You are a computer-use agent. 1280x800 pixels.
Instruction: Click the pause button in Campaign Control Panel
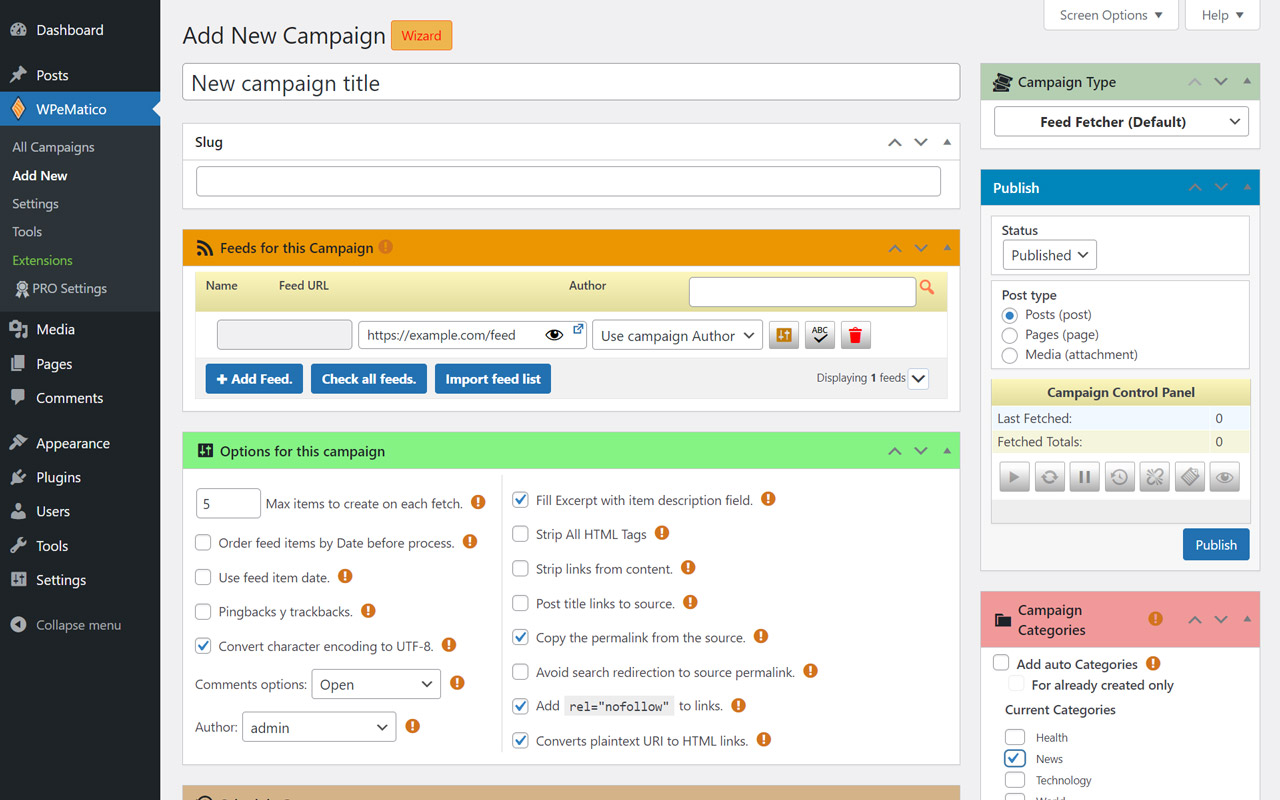coord(1084,477)
